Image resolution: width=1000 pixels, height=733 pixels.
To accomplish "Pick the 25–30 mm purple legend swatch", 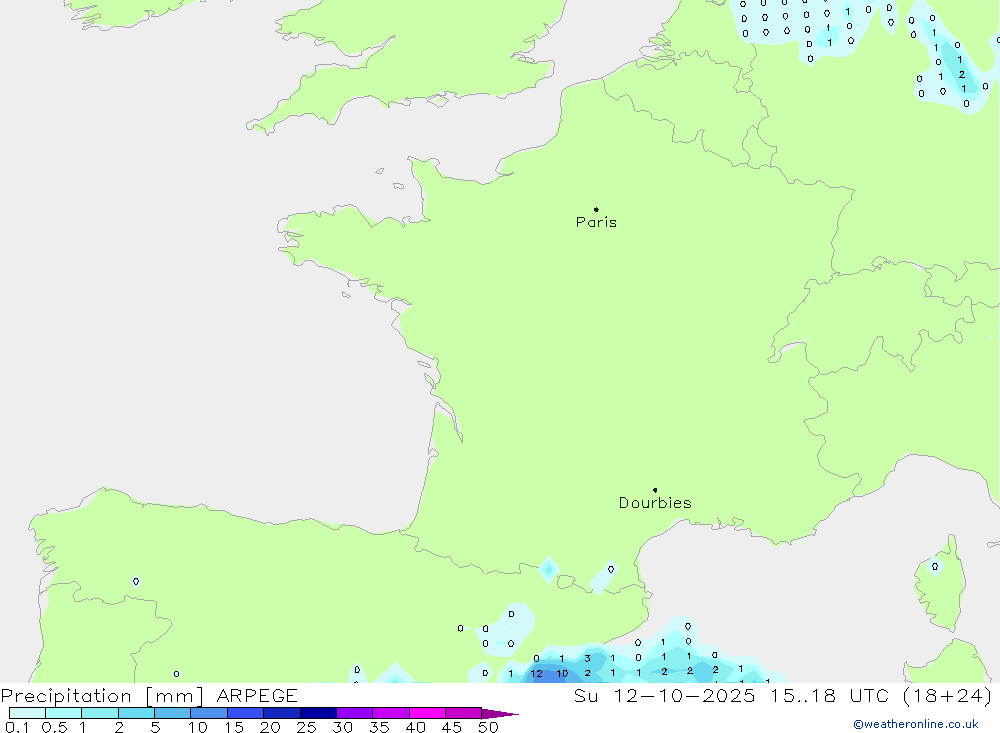I will pyautogui.click(x=318, y=713).
